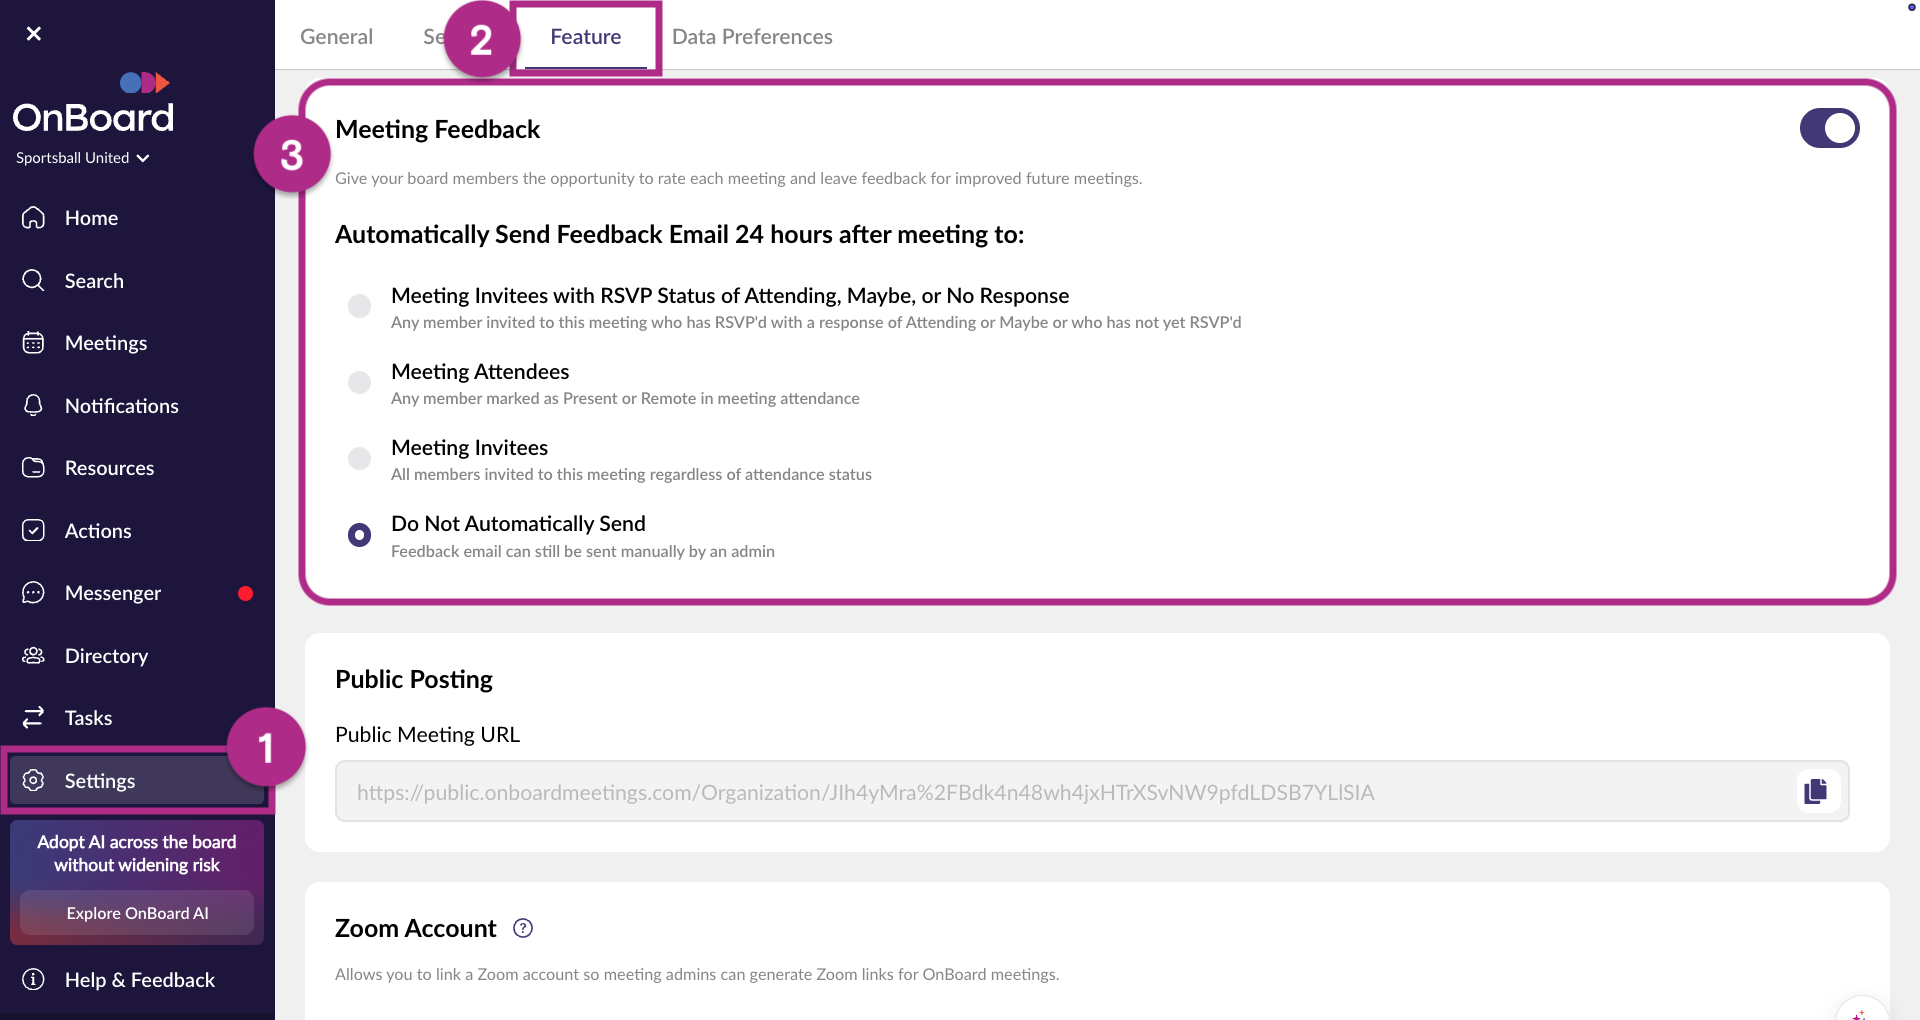
Task: Open the Data Preferences tab
Action: point(752,36)
